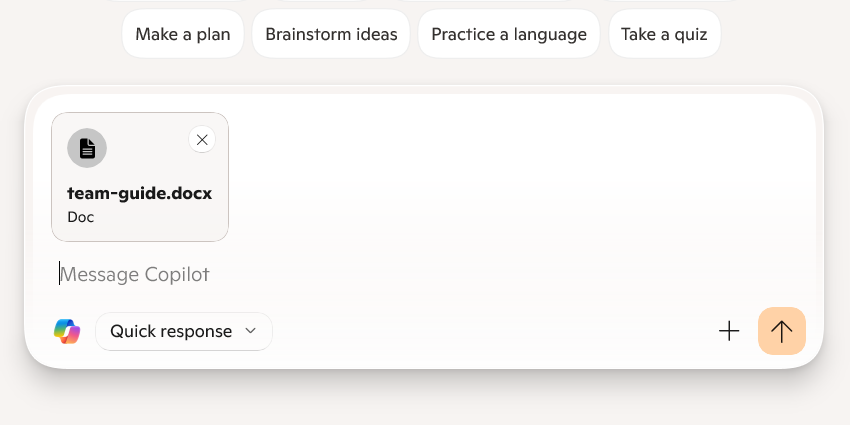
Task: Expand the chevron beside Quick response
Action: [251, 331]
